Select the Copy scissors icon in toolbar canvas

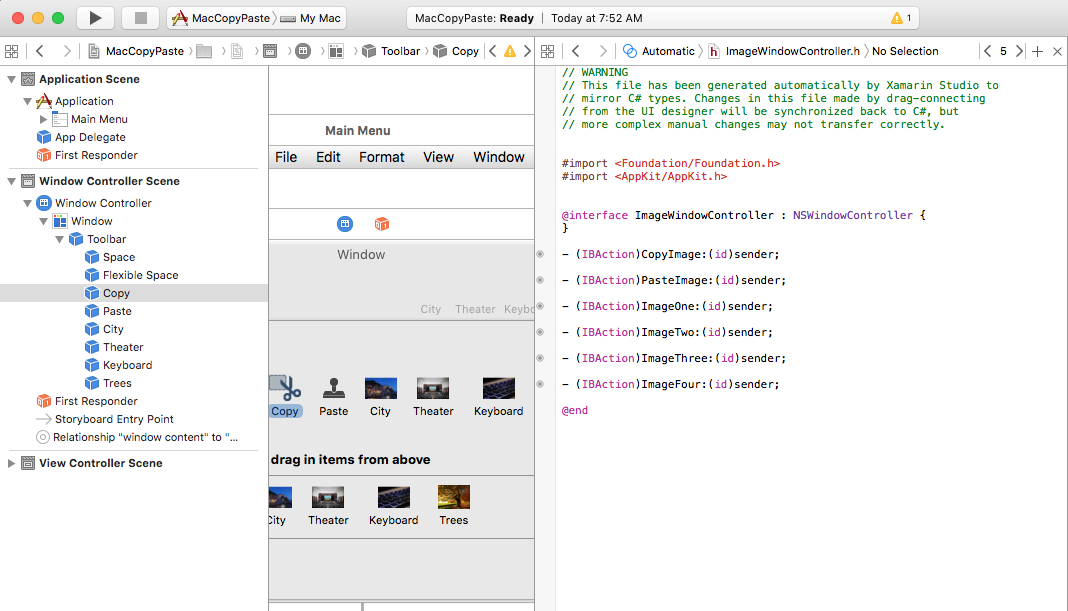click(x=286, y=388)
